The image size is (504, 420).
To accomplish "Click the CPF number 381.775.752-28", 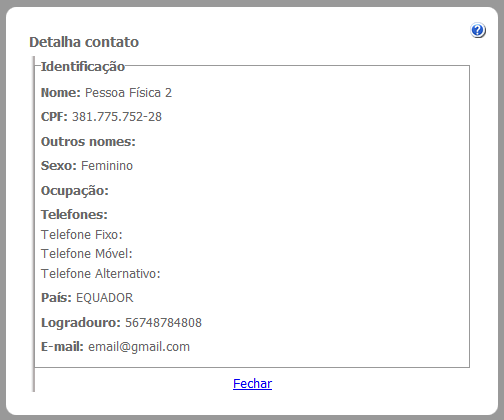I will coord(117,117).
